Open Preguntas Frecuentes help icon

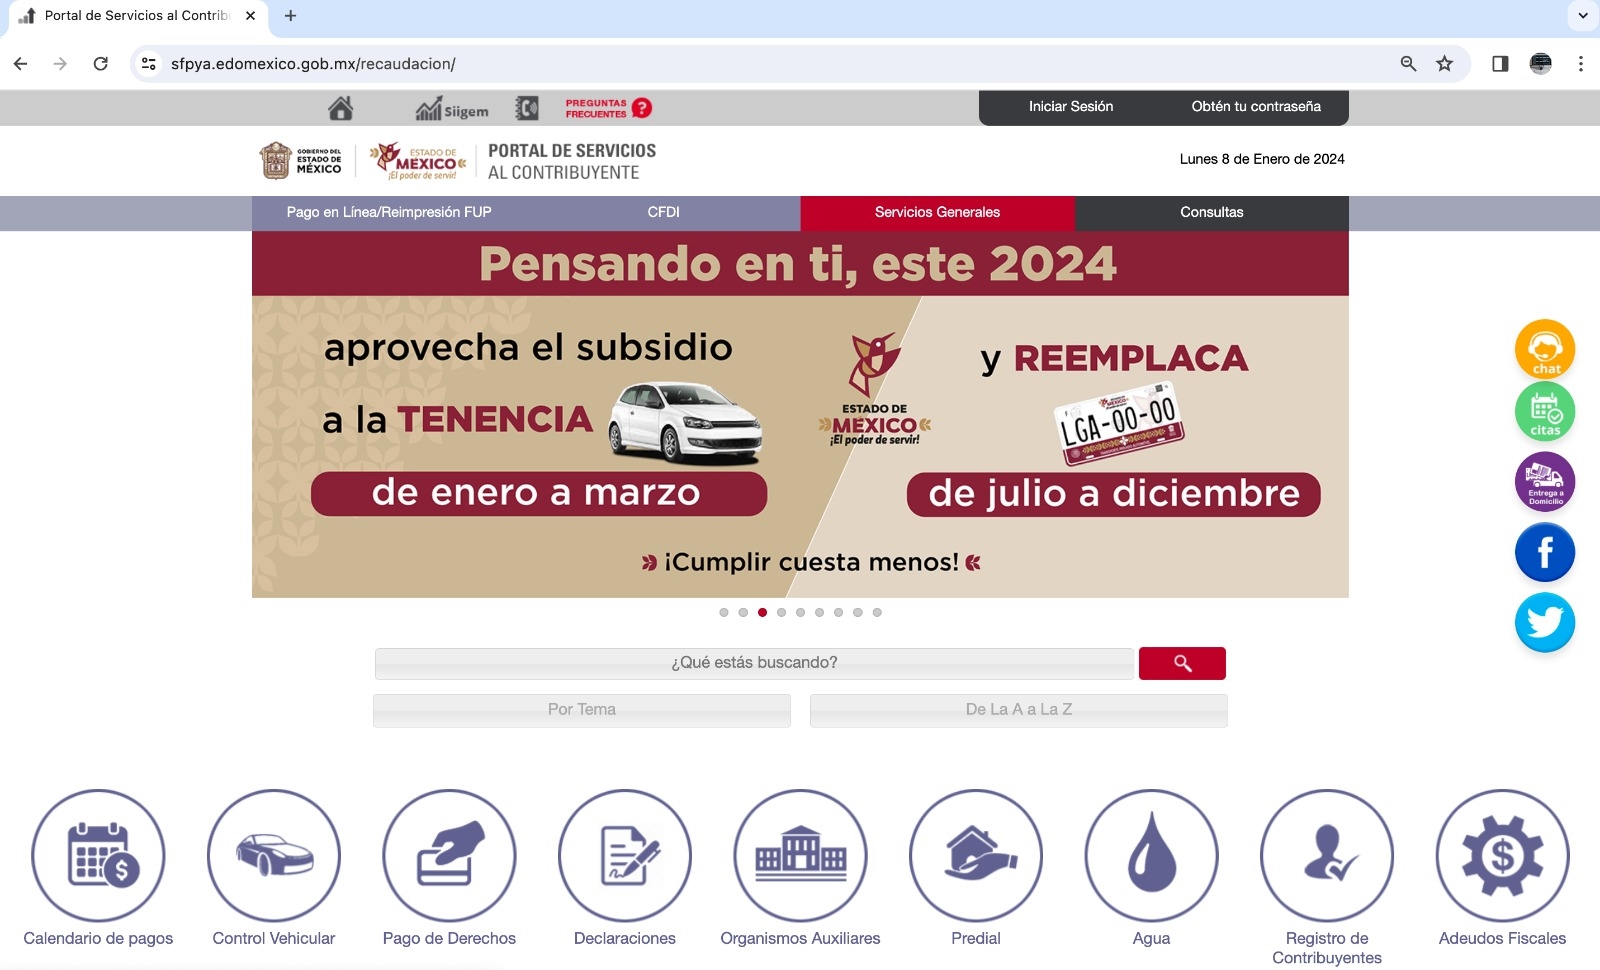click(608, 108)
